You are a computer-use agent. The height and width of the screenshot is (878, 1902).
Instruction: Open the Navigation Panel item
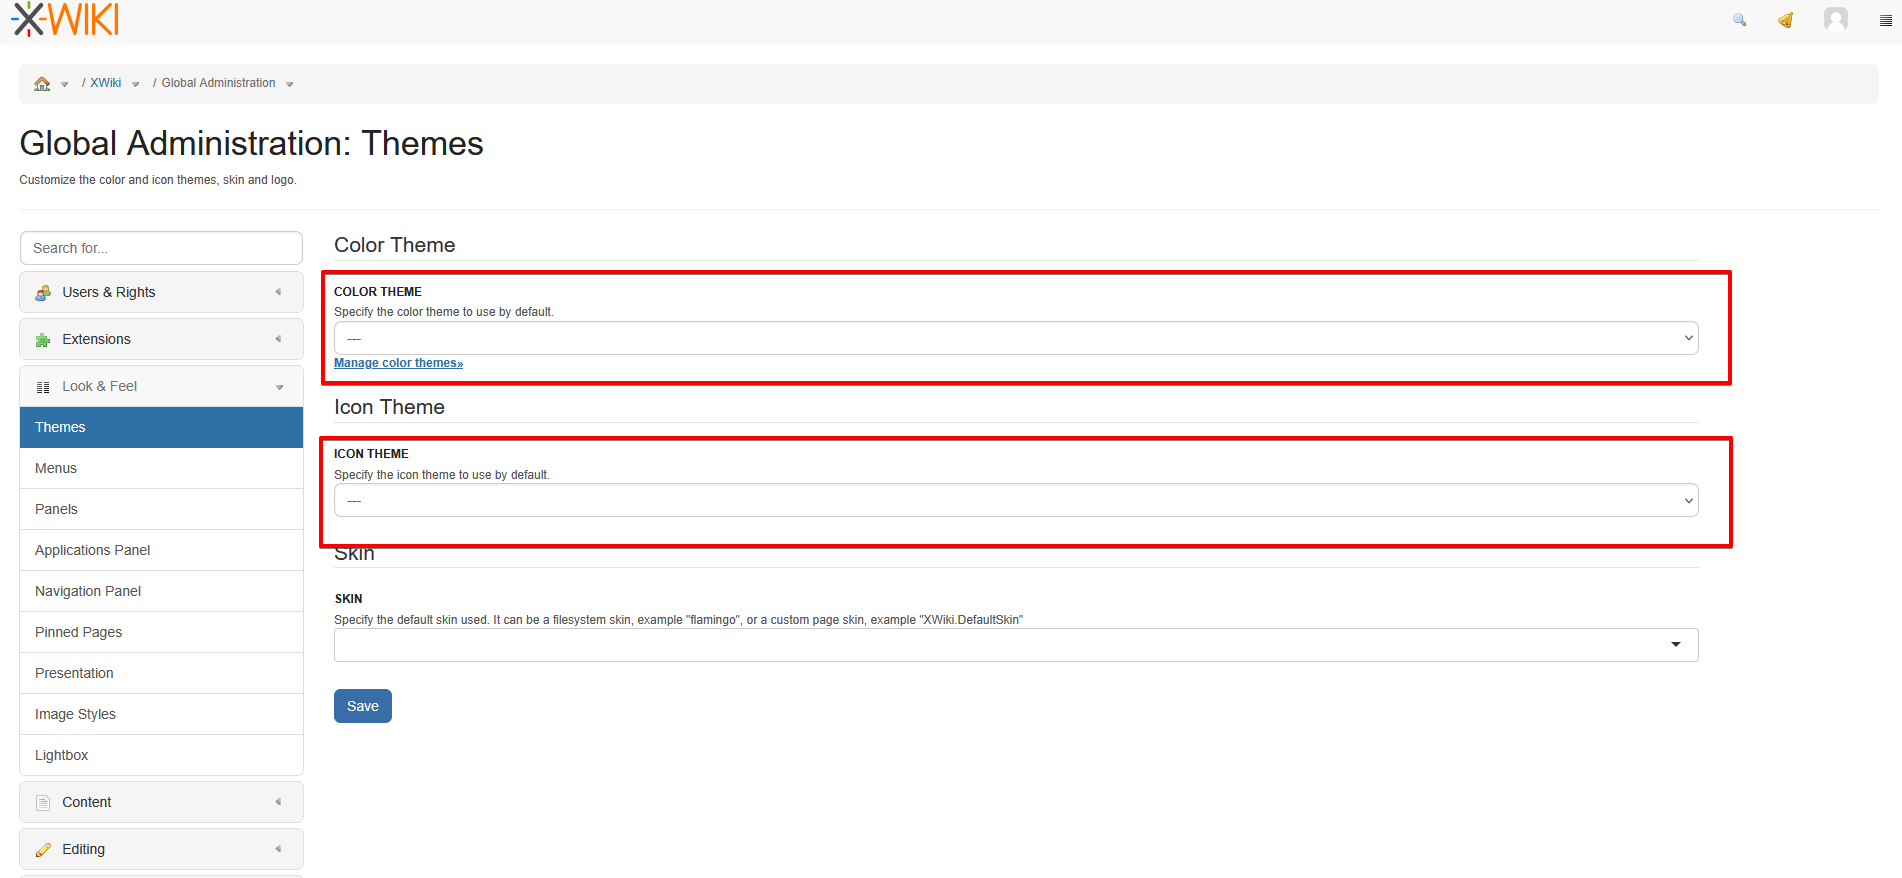tap(161, 591)
